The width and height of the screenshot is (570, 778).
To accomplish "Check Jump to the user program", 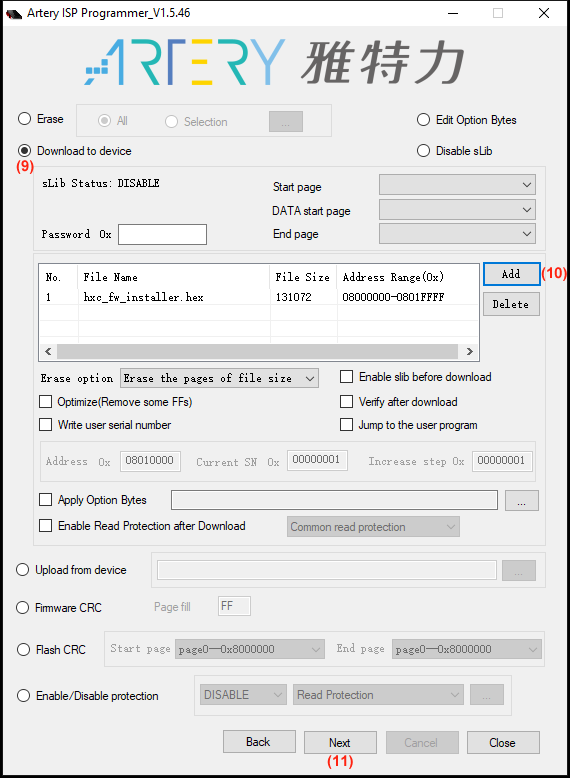I will 346,425.
